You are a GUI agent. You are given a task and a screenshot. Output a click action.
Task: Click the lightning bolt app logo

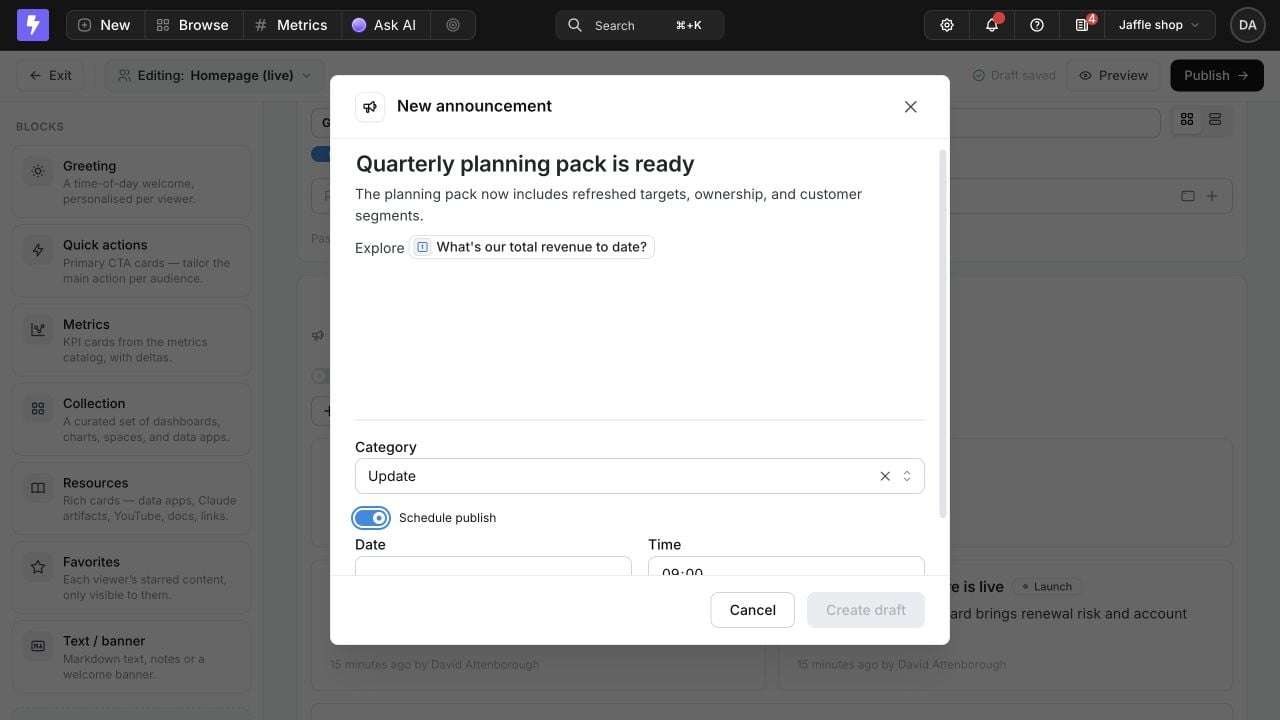pos(33,25)
